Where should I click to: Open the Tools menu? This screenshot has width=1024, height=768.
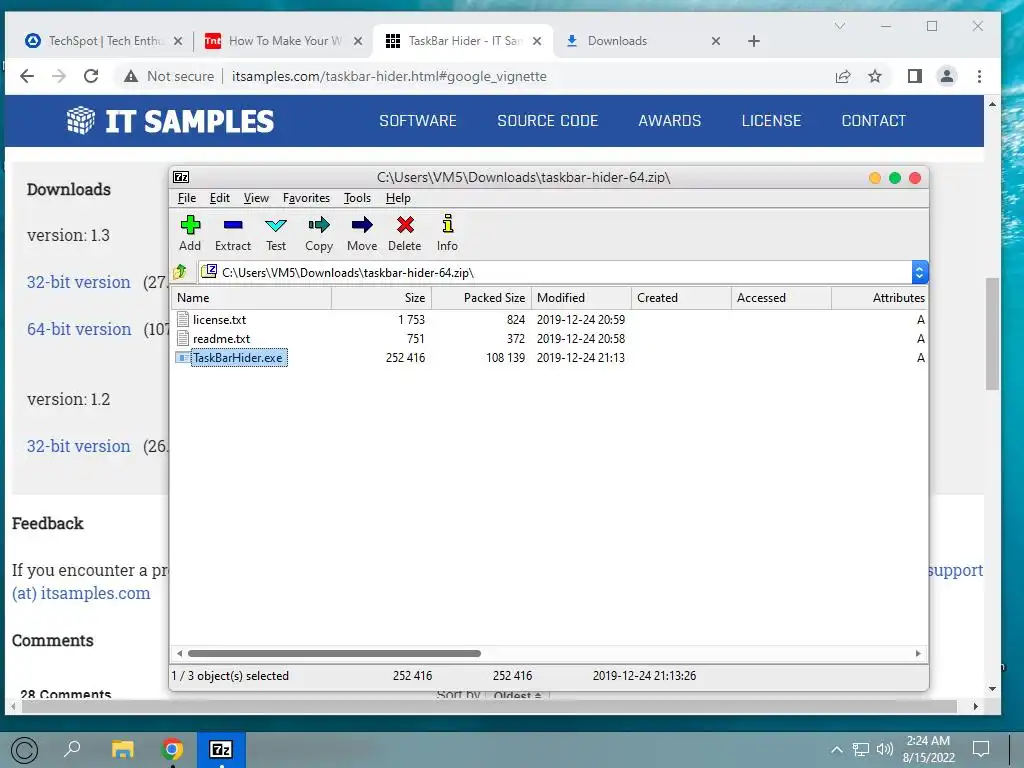pos(357,198)
